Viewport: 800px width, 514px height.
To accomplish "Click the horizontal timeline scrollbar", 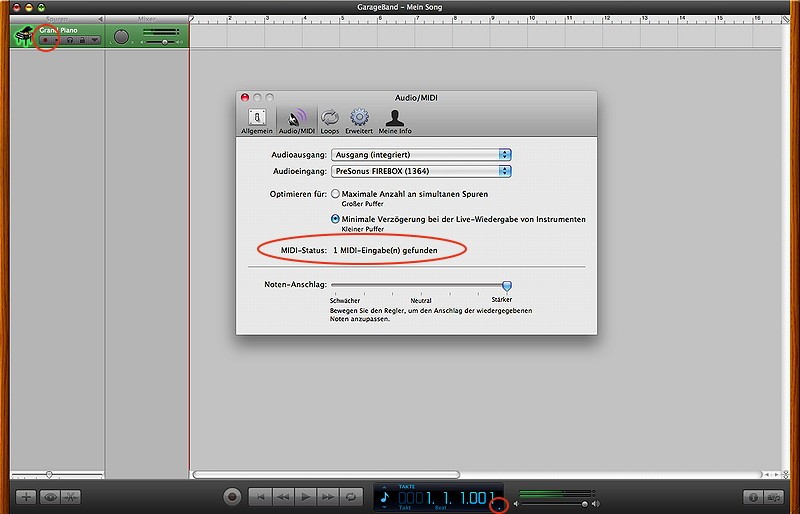I will pos(326,475).
